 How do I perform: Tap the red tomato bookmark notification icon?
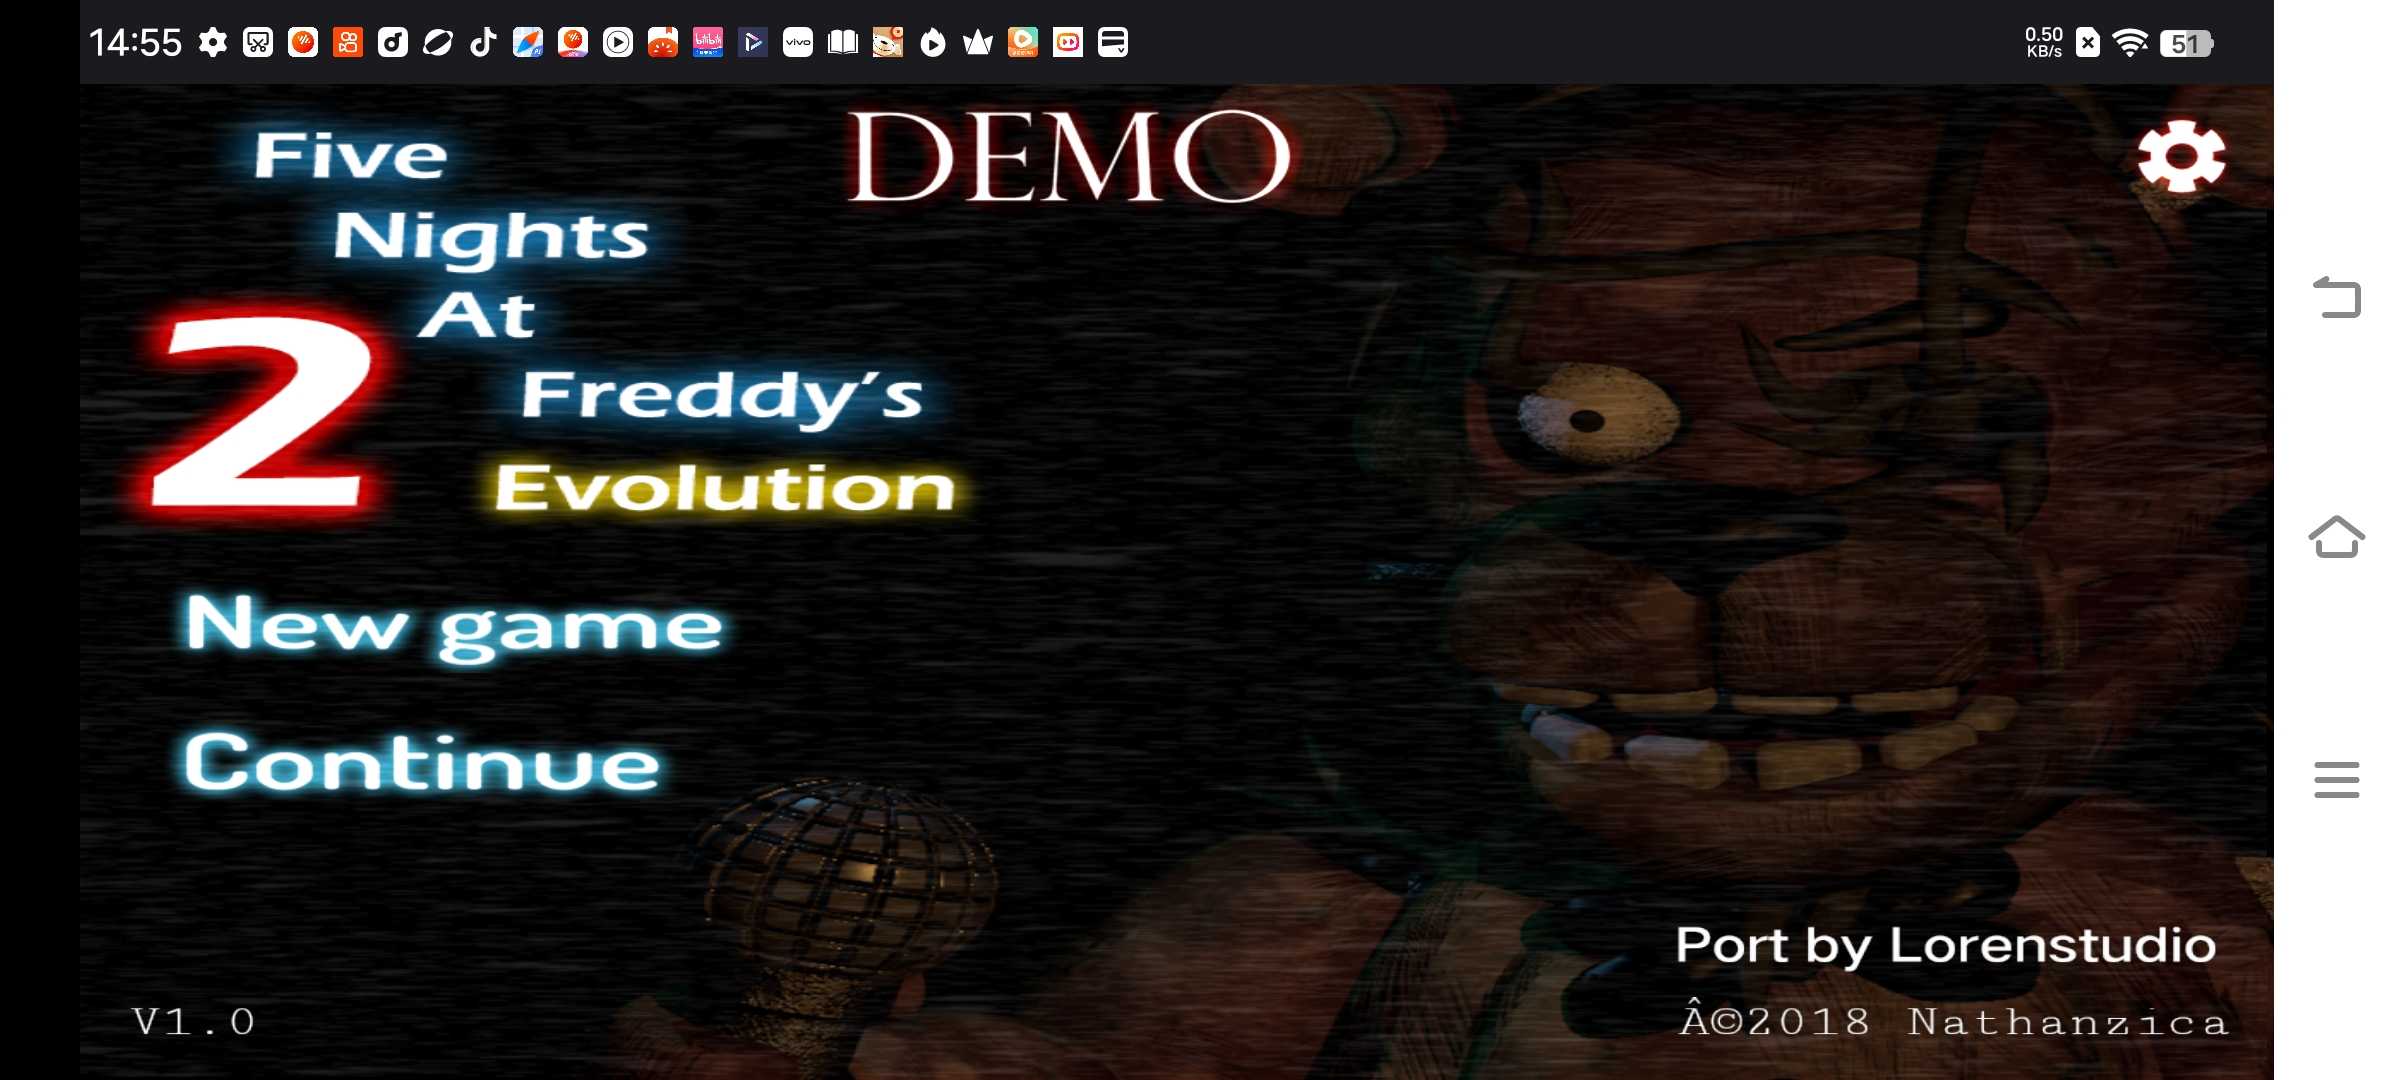pos(663,42)
